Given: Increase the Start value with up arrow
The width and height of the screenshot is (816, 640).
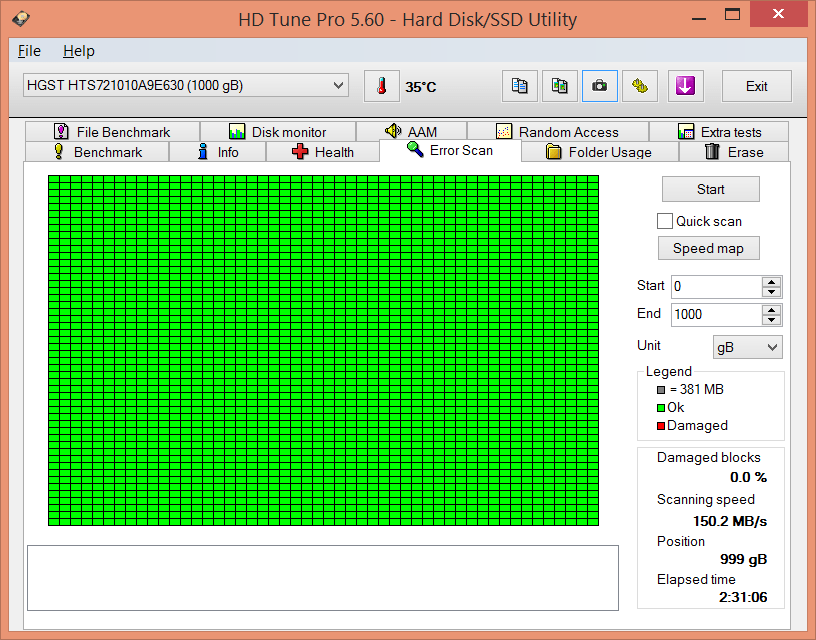Looking at the screenshot, I should [771, 282].
